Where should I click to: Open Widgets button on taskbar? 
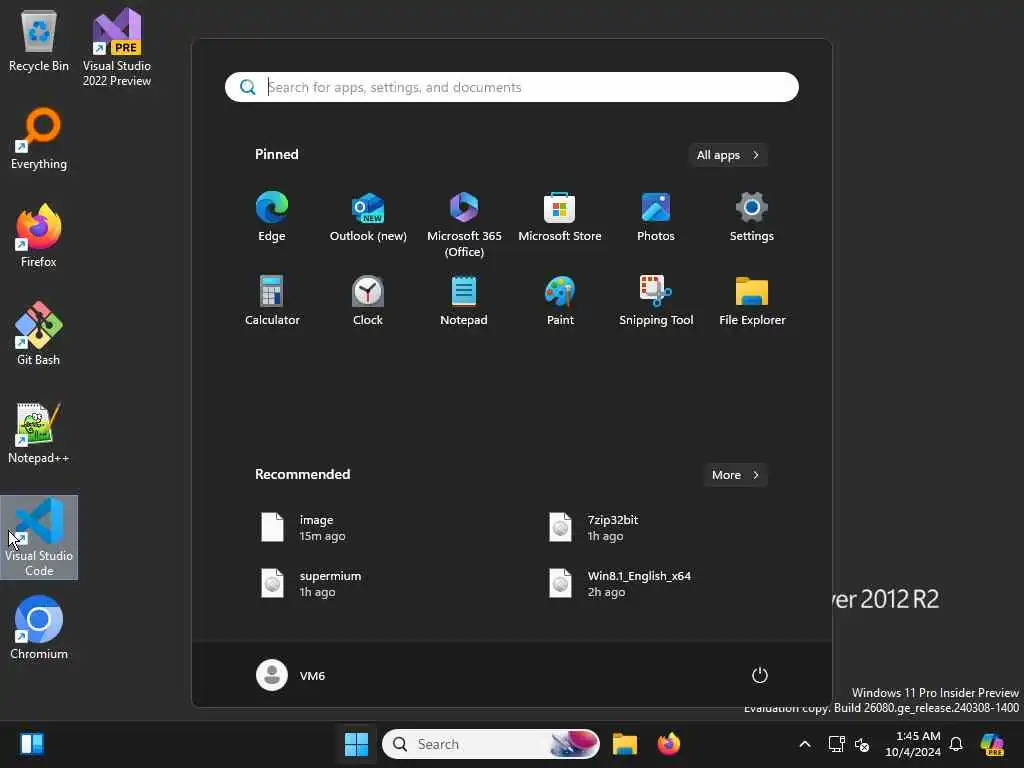click(32, 744)
